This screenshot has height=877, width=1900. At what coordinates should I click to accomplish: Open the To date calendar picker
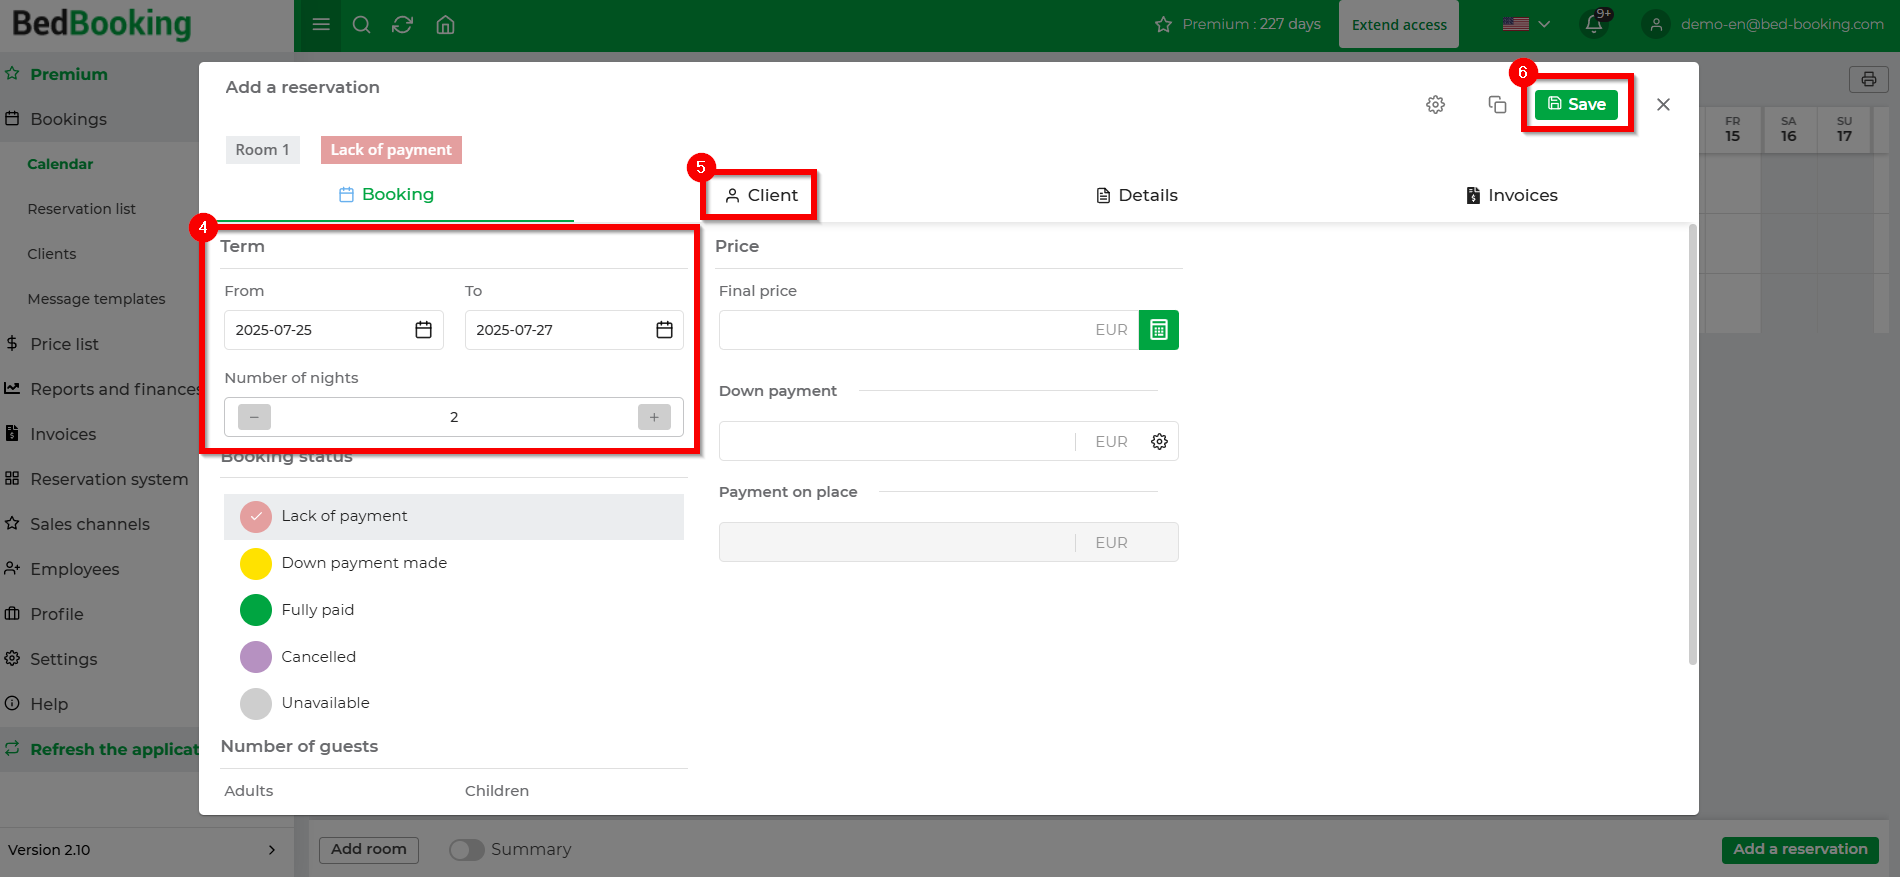point(664,330)
